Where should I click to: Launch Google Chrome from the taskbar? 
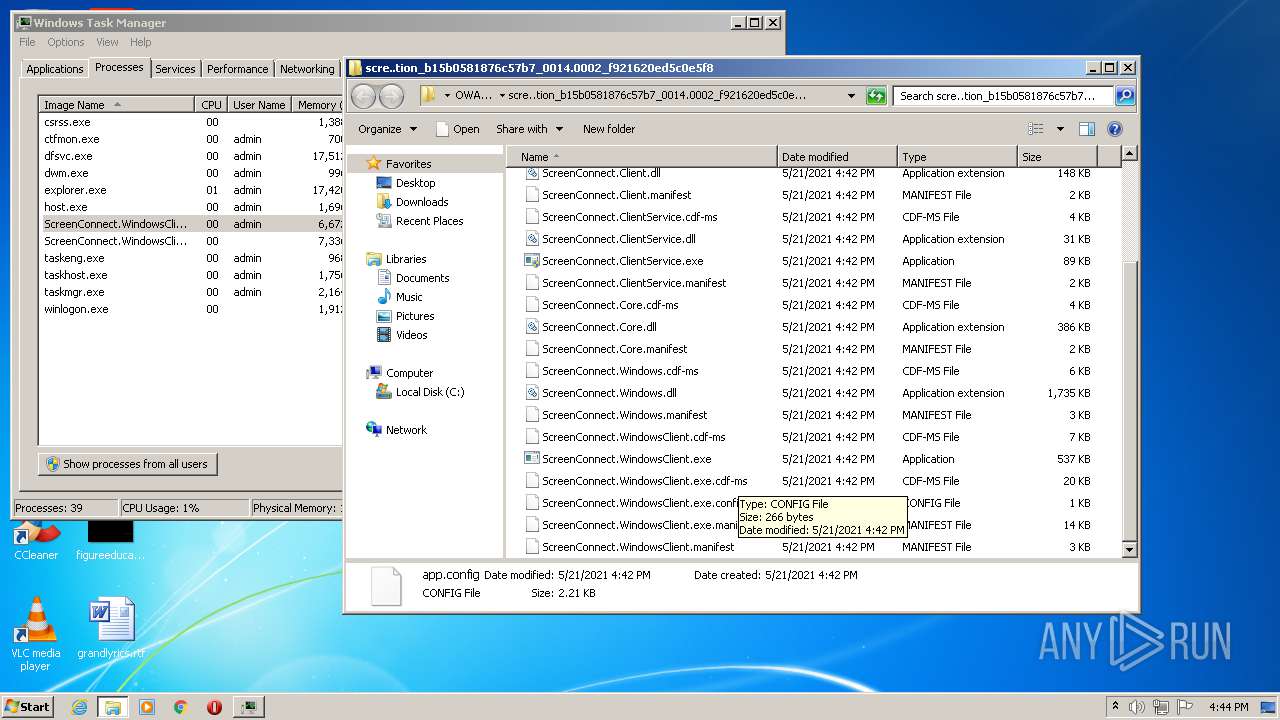181,707
